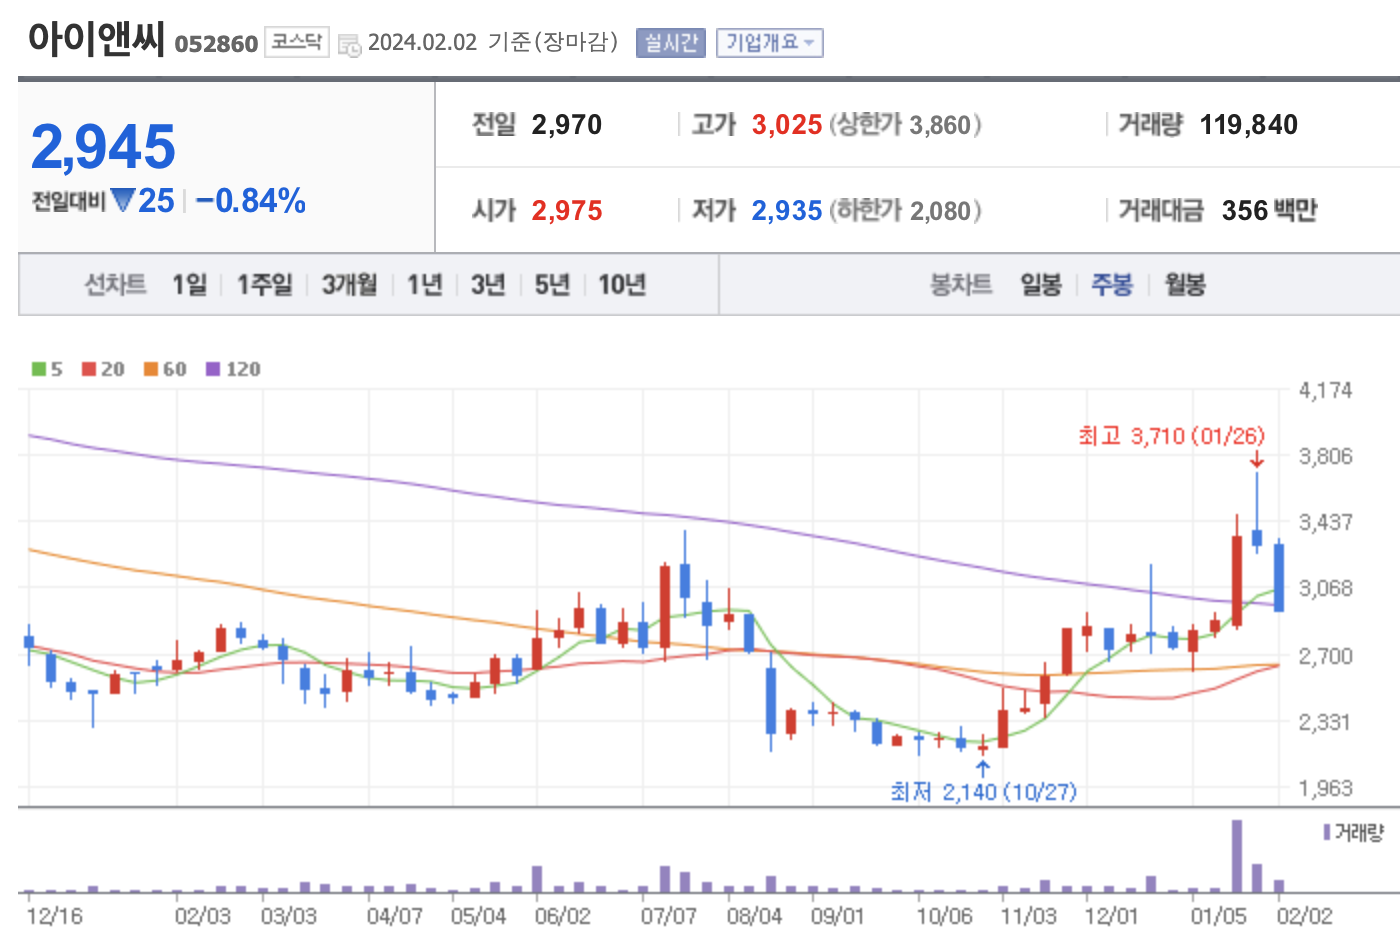Viewport: 1400px width, 942px height.
Task: Select the 1주일 line chart period
Action: (x=265, y=285)
